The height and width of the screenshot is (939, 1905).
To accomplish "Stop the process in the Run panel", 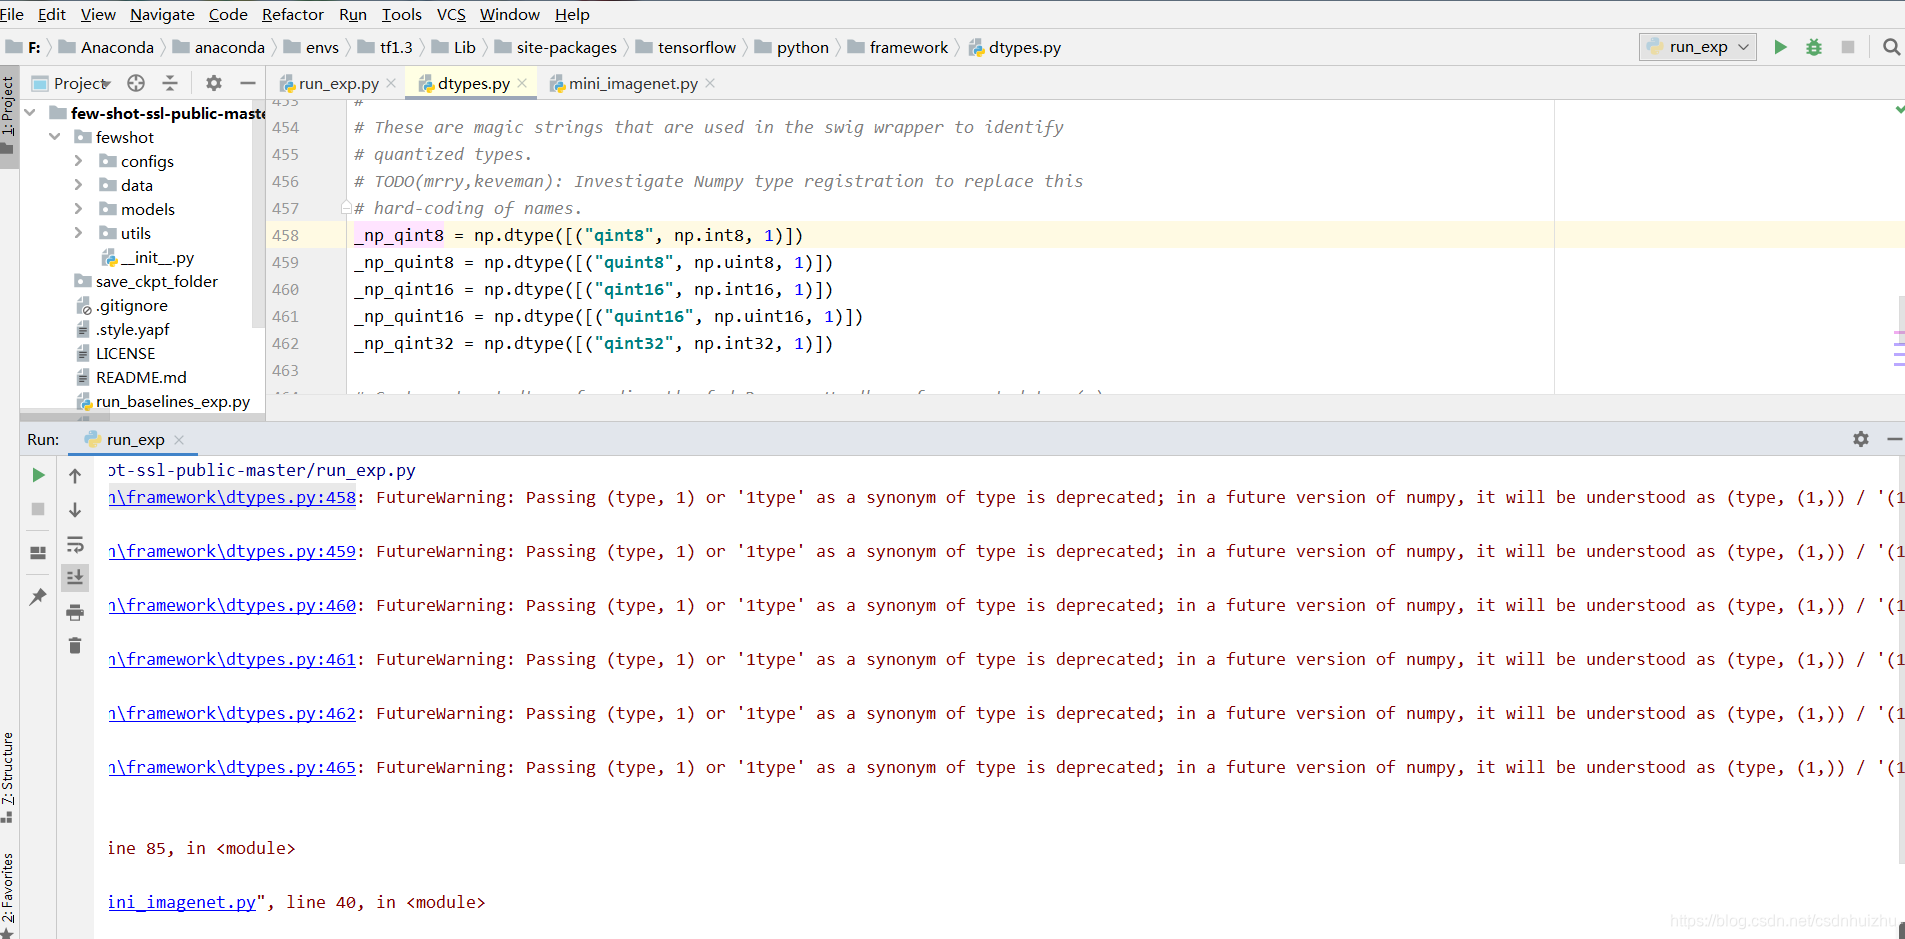I will pos(38,509).
